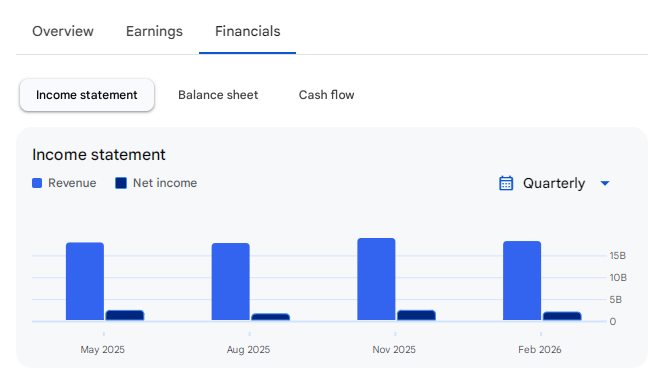Screen dimensions: 669x384
Task: Switch to Cash flow view
Action: tap(326, 95)
